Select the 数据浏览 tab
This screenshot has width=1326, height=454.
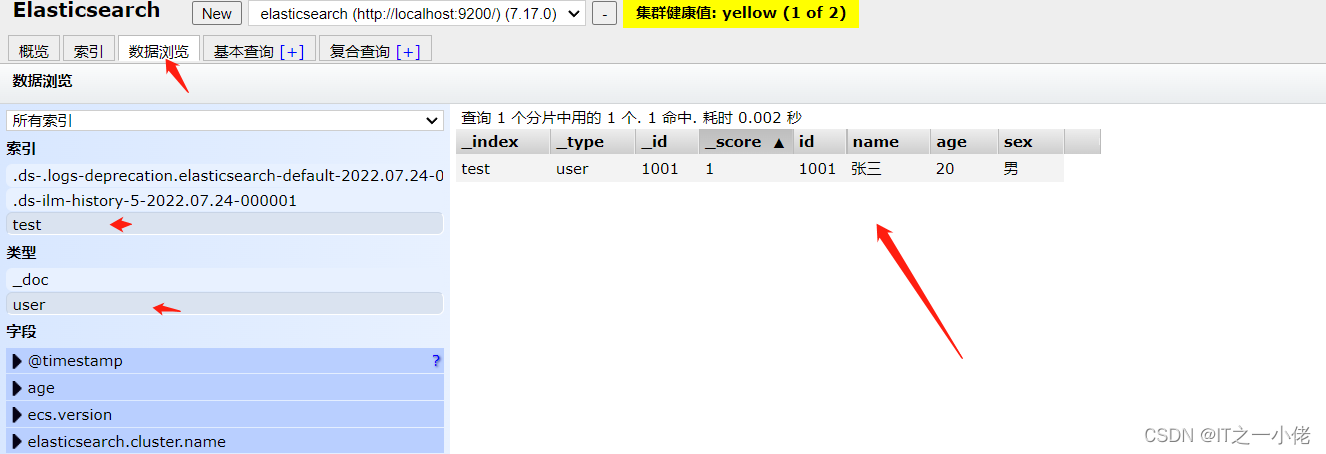158,51
